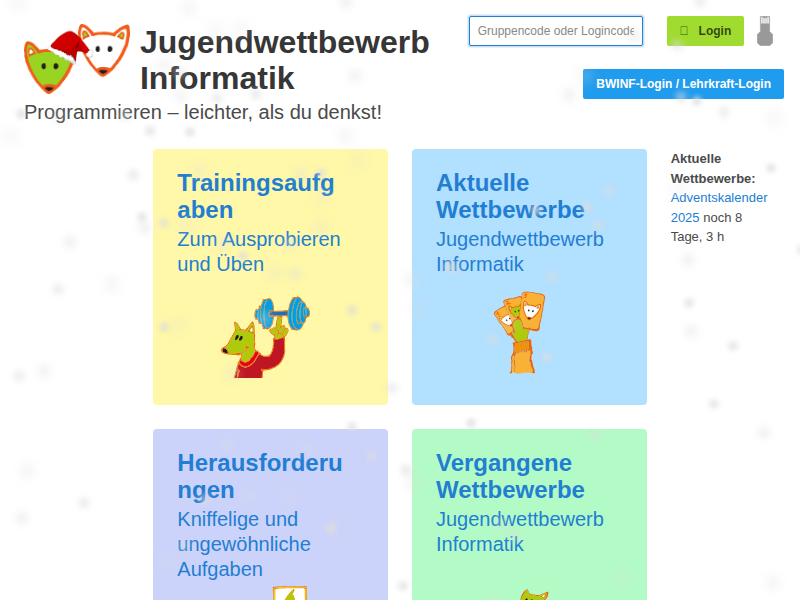Click the "Zum Ausprobieren und Üben" subtitle
This screenshot has width=800, height=600.
point(258,252)
